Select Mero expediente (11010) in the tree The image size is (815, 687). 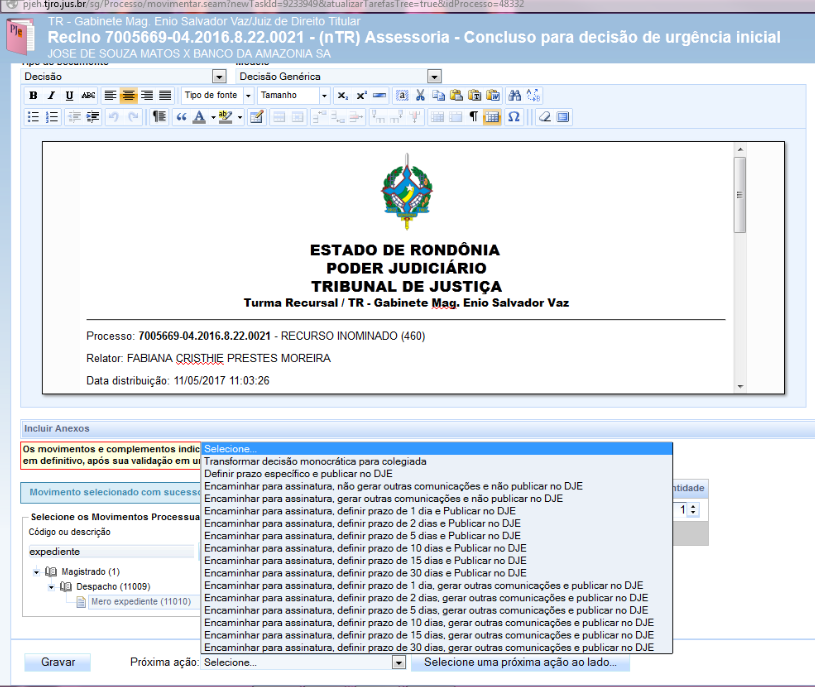pyautogui.click(x=141, y=602)
